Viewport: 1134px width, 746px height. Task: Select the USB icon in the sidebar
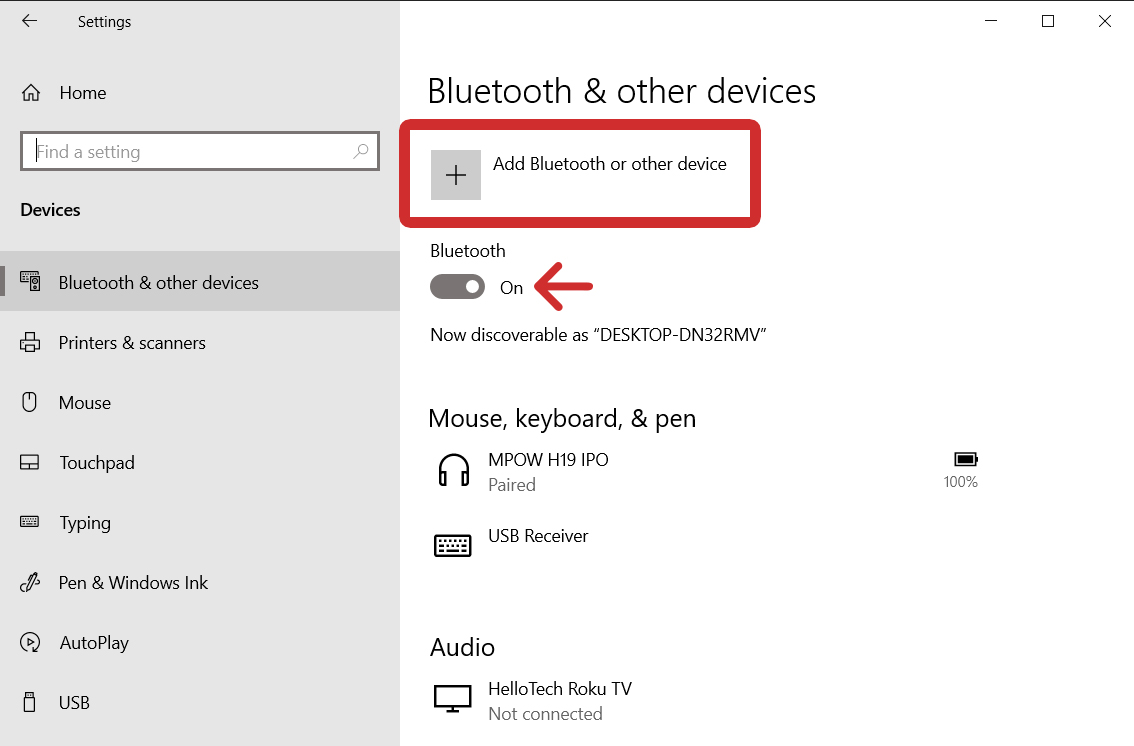coord(31,702)
